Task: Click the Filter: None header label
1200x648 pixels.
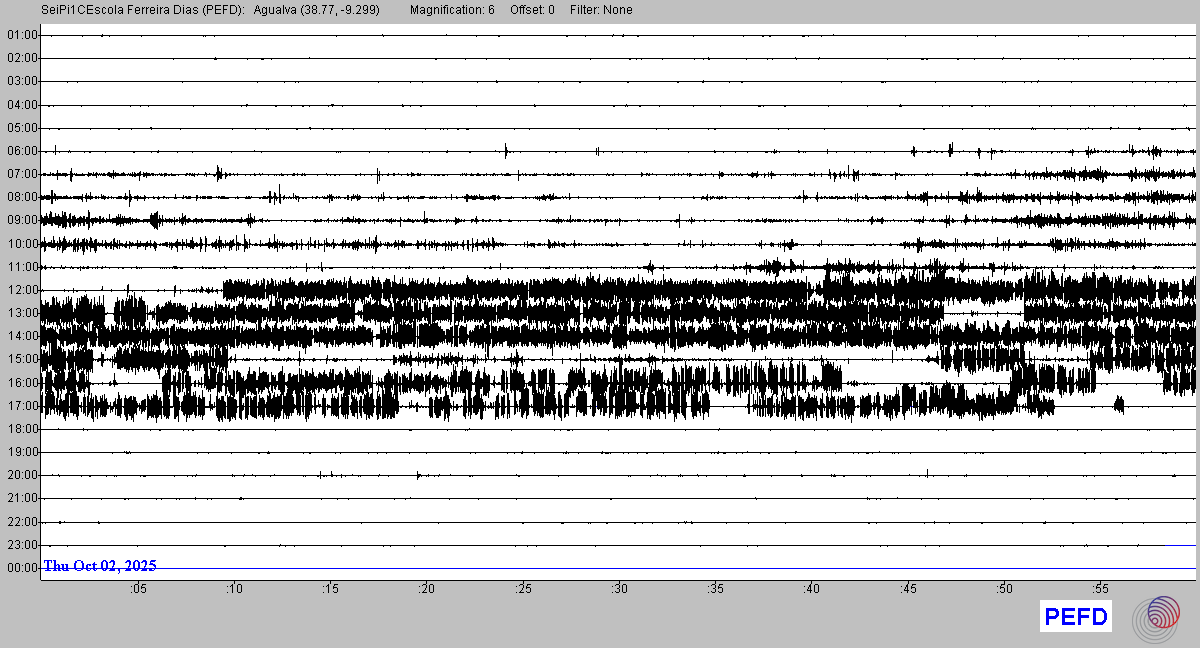Action: (x=601, y=10)
